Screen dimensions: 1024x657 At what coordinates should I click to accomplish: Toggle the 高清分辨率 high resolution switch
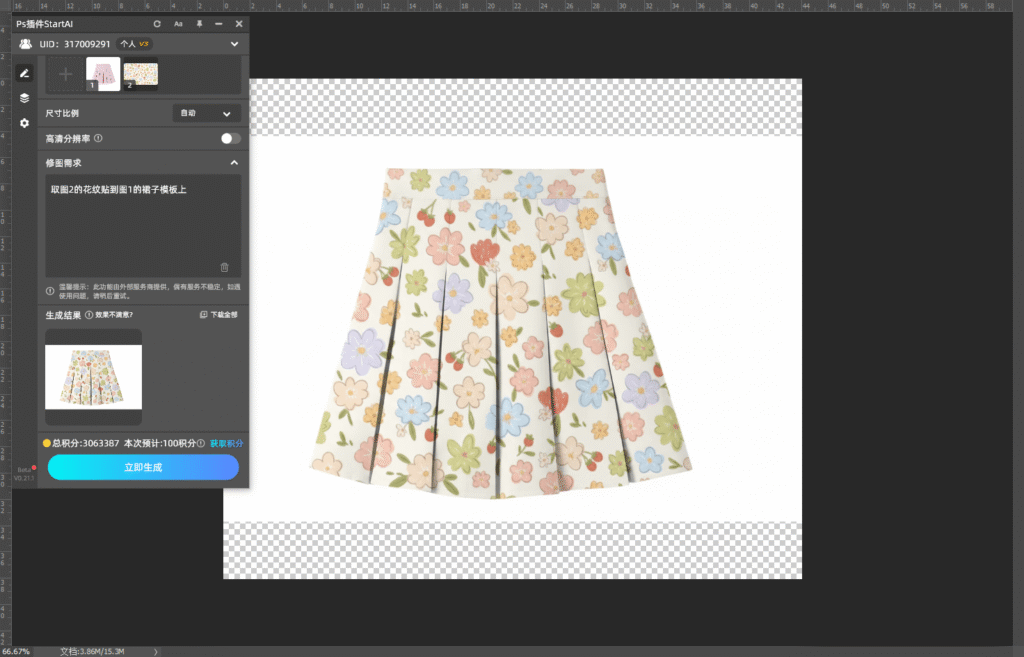[230, 138]
